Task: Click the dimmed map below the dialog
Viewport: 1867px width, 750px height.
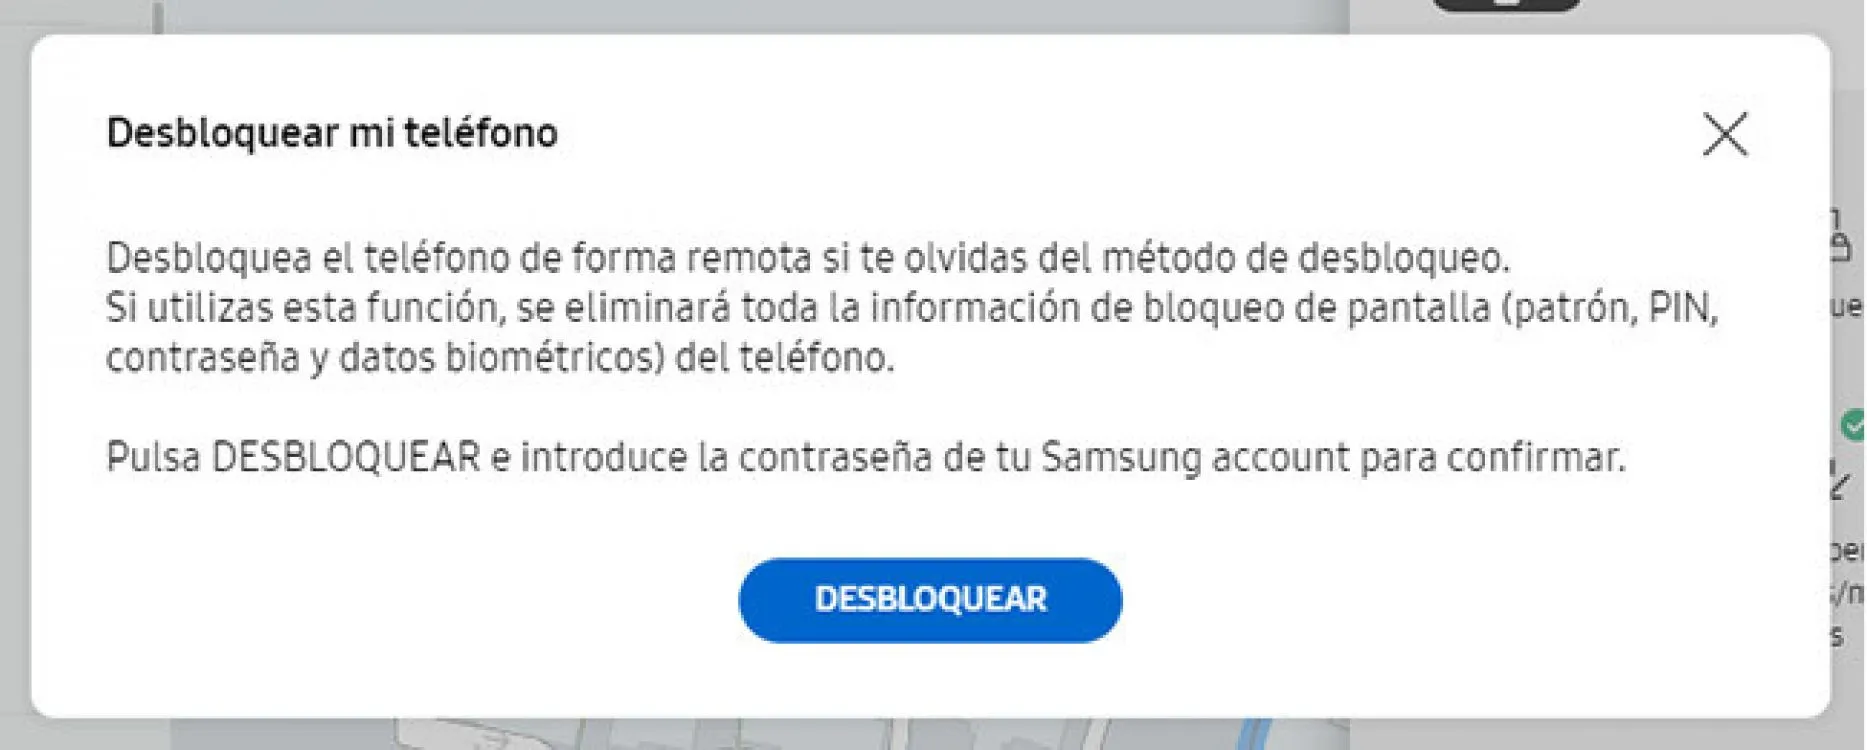Action: pyautogui.click(x=760, y=735)
